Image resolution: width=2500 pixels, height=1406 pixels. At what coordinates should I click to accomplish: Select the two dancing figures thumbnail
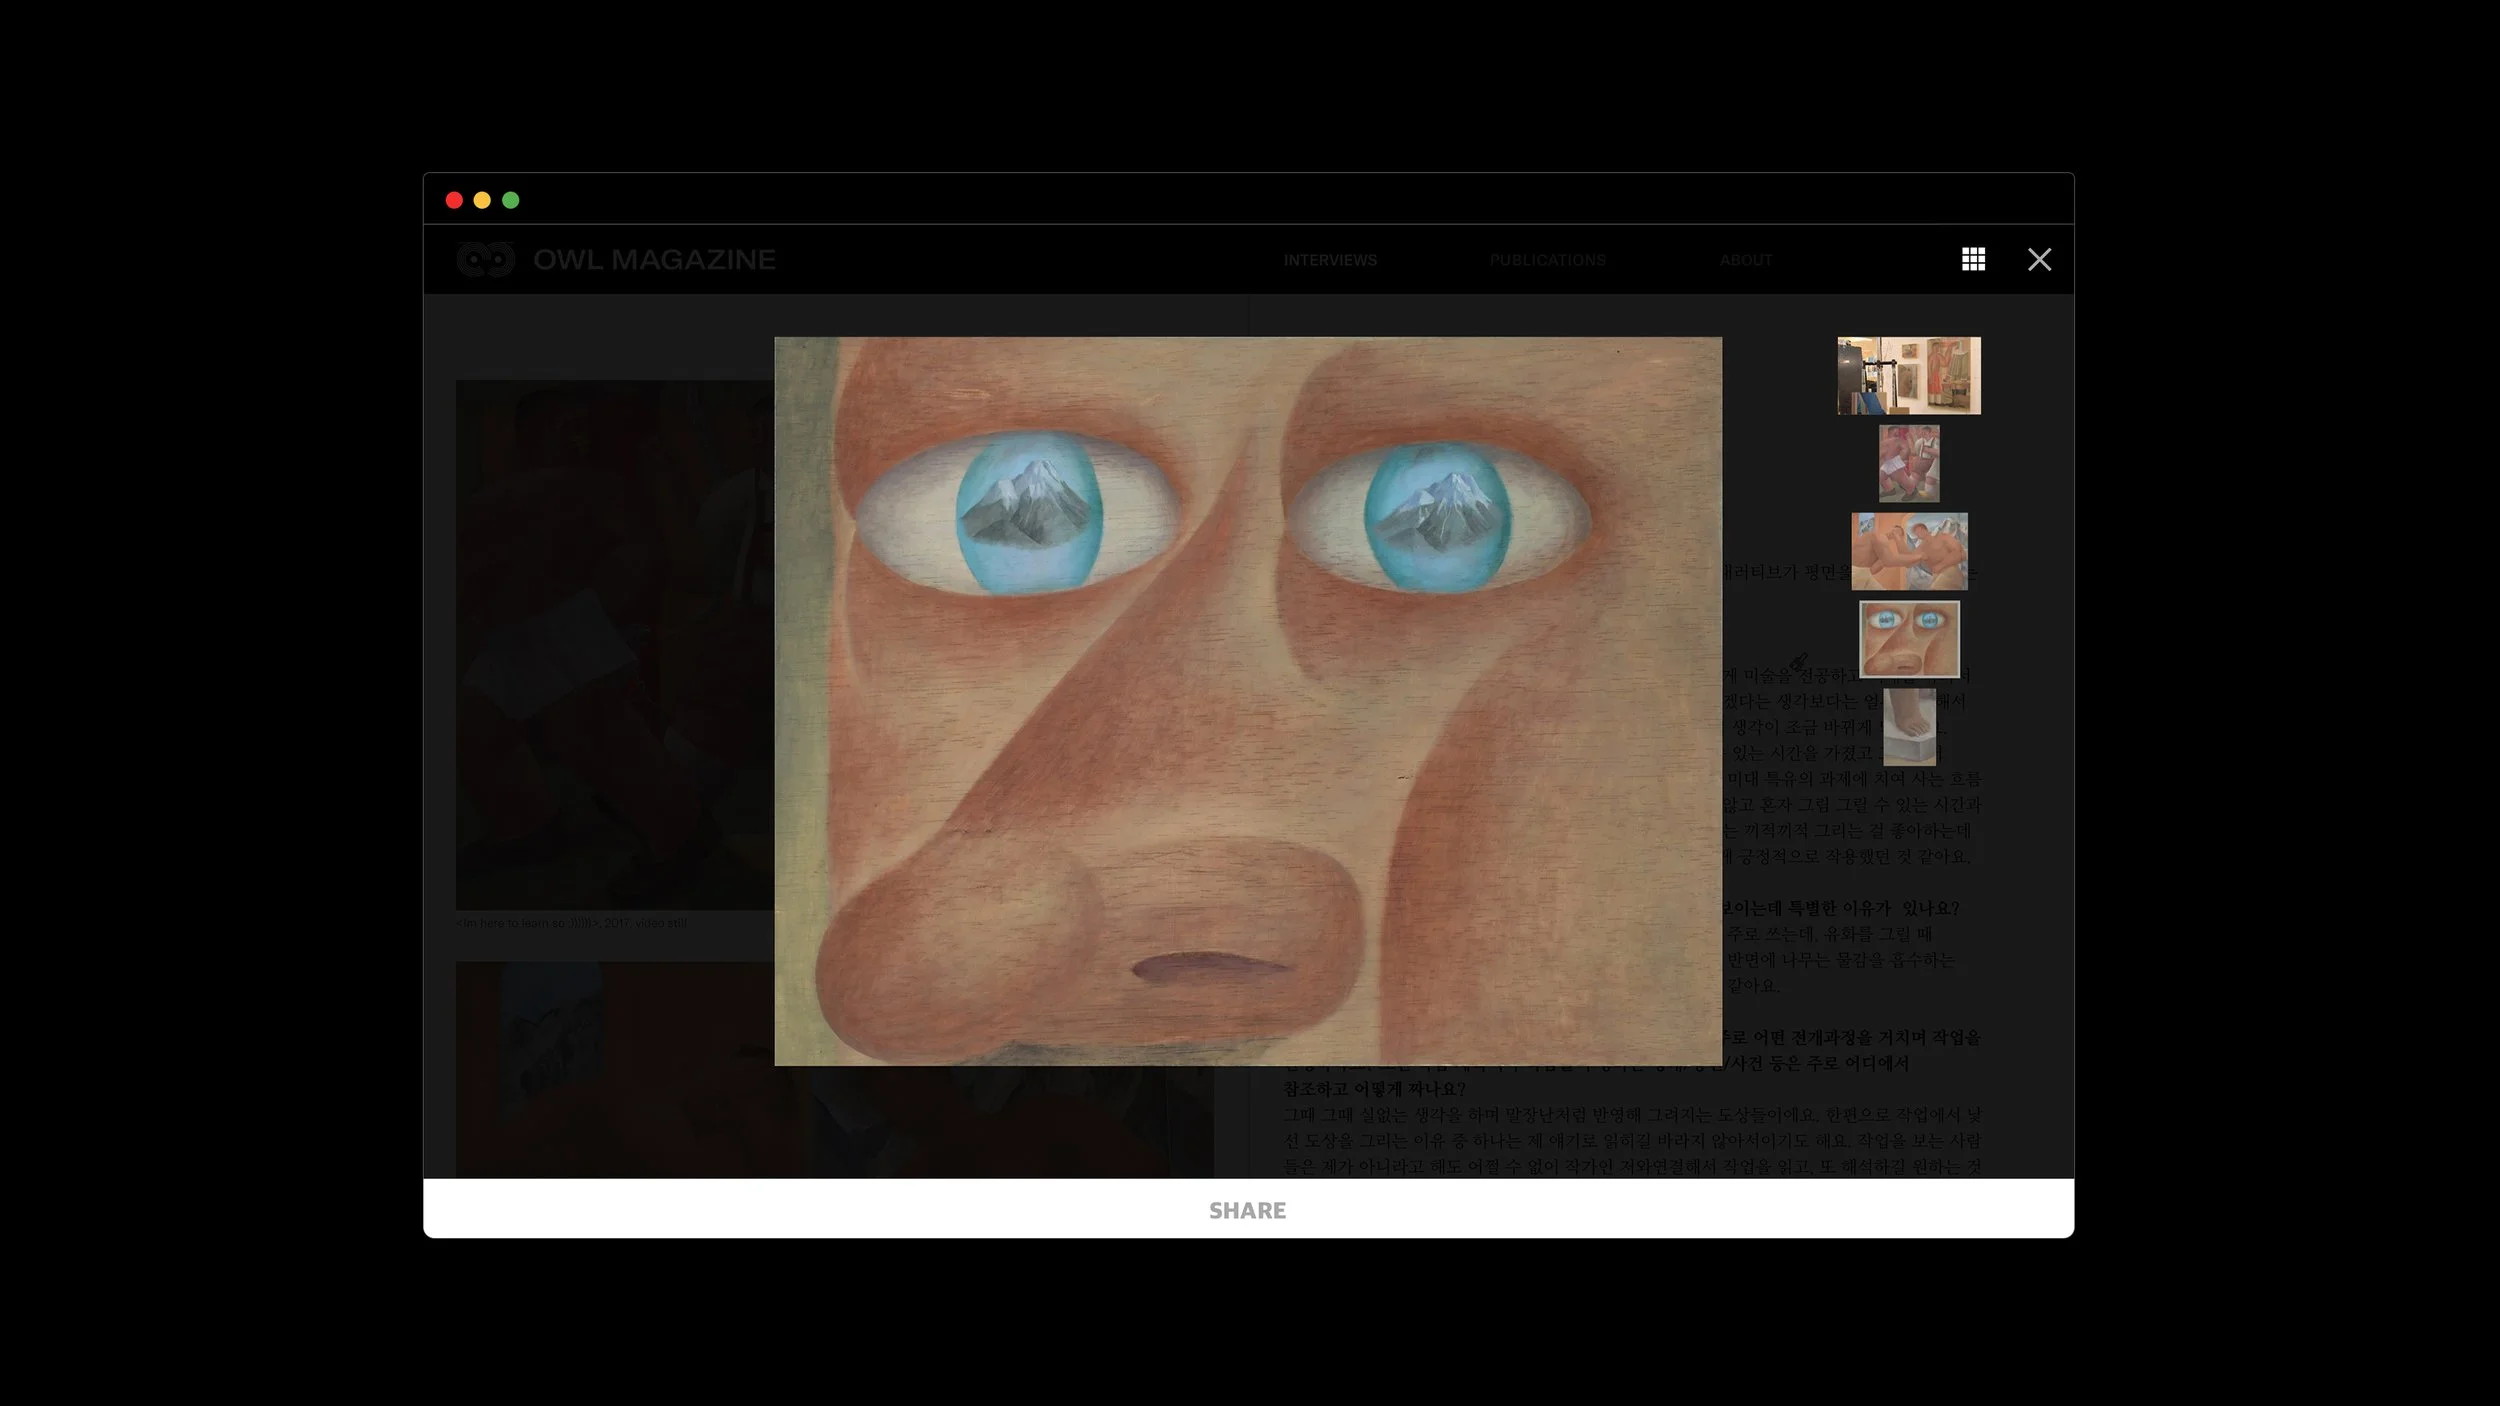(1908, 463)
